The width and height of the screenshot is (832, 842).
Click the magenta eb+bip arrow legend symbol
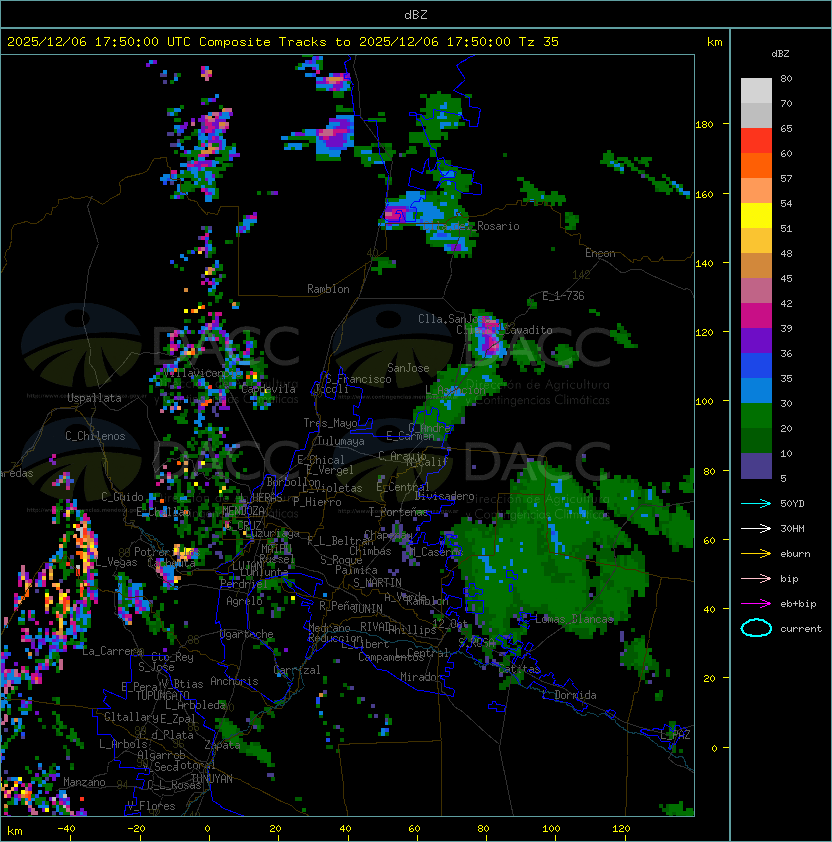coord(756,604)
